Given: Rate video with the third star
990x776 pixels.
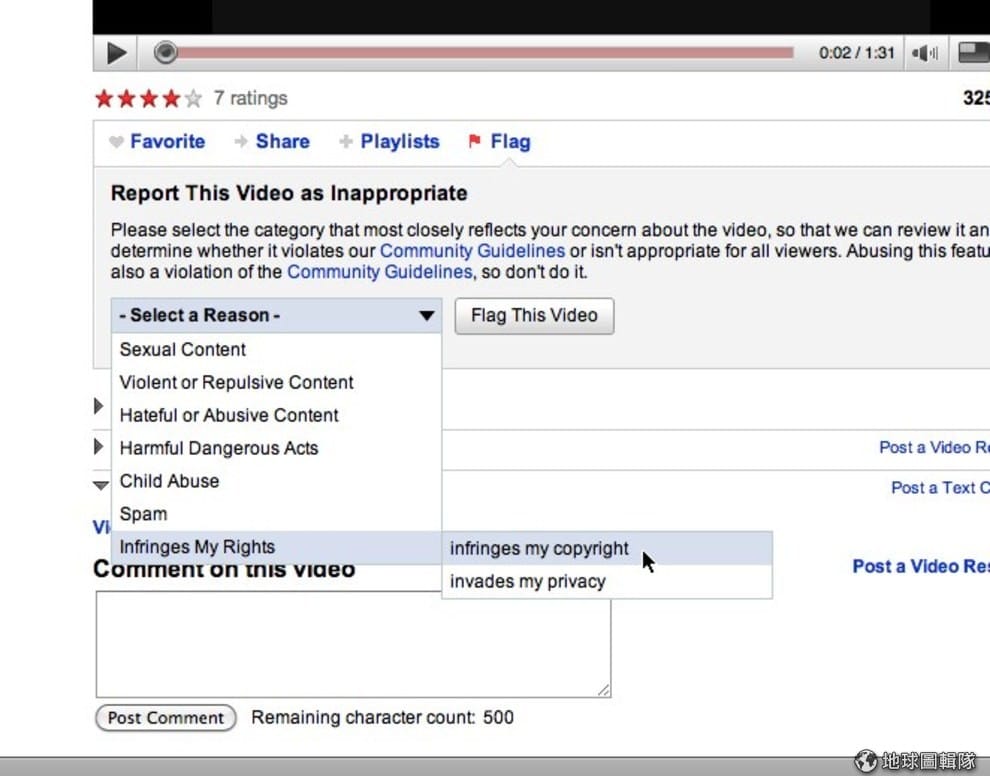Looking at the screenshot, I should pos(149,98).
